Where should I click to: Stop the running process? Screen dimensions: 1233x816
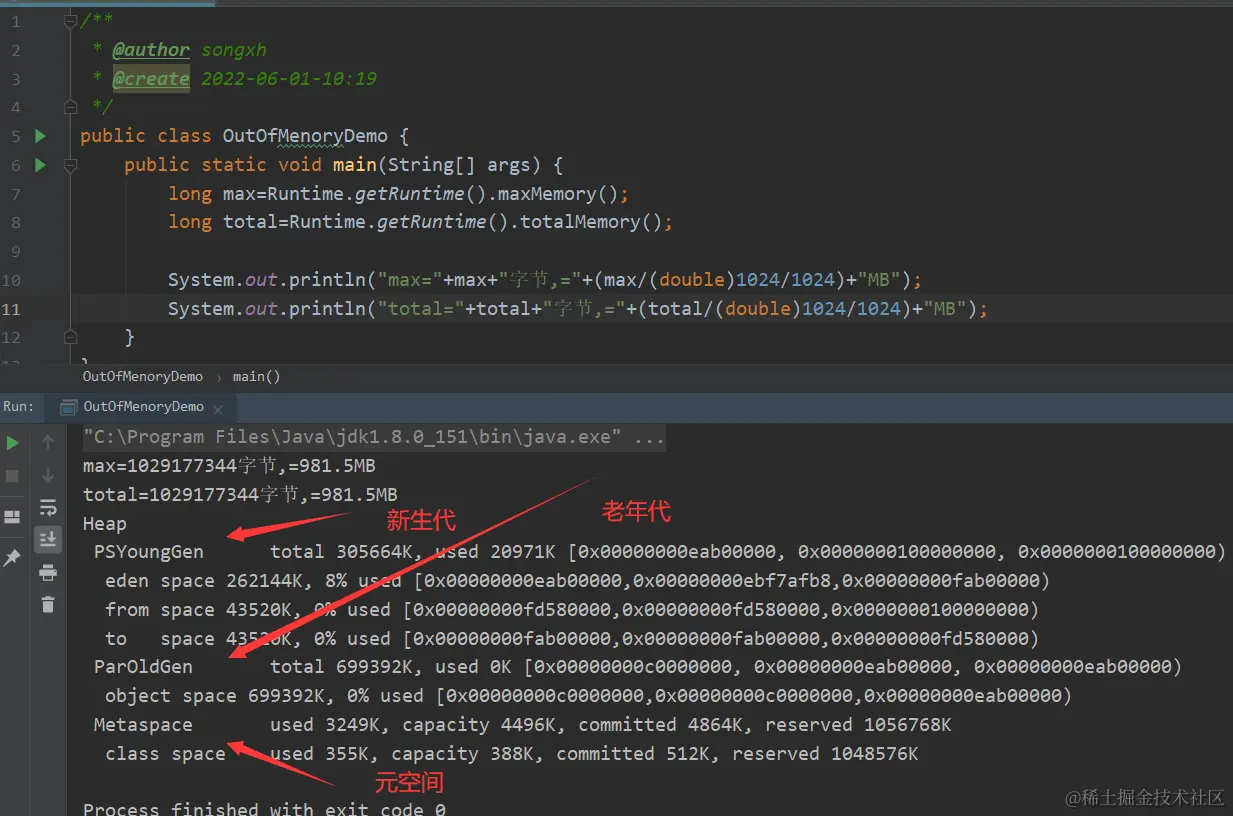coord(13,475)
